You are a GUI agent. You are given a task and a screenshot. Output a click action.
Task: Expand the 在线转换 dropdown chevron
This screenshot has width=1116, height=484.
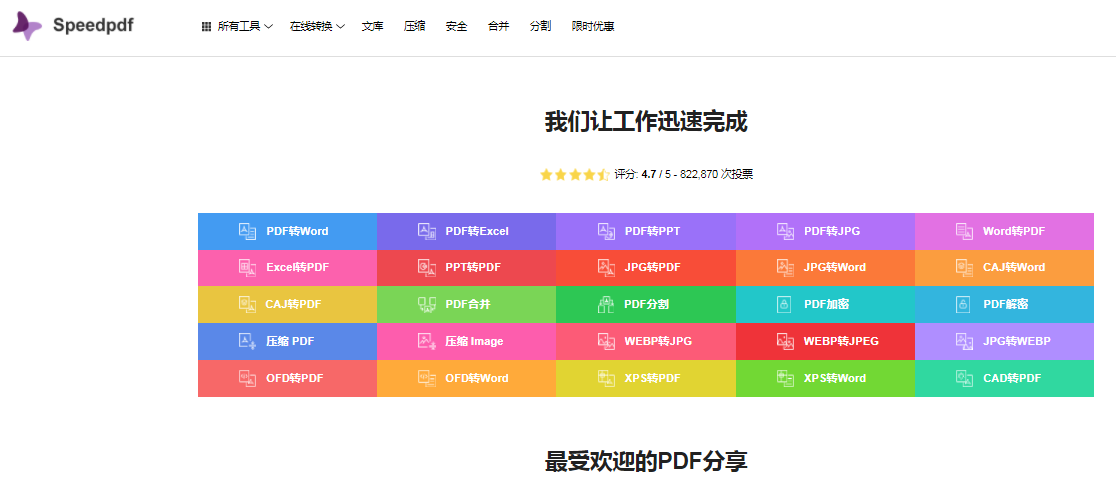click(x=340, y=26)
